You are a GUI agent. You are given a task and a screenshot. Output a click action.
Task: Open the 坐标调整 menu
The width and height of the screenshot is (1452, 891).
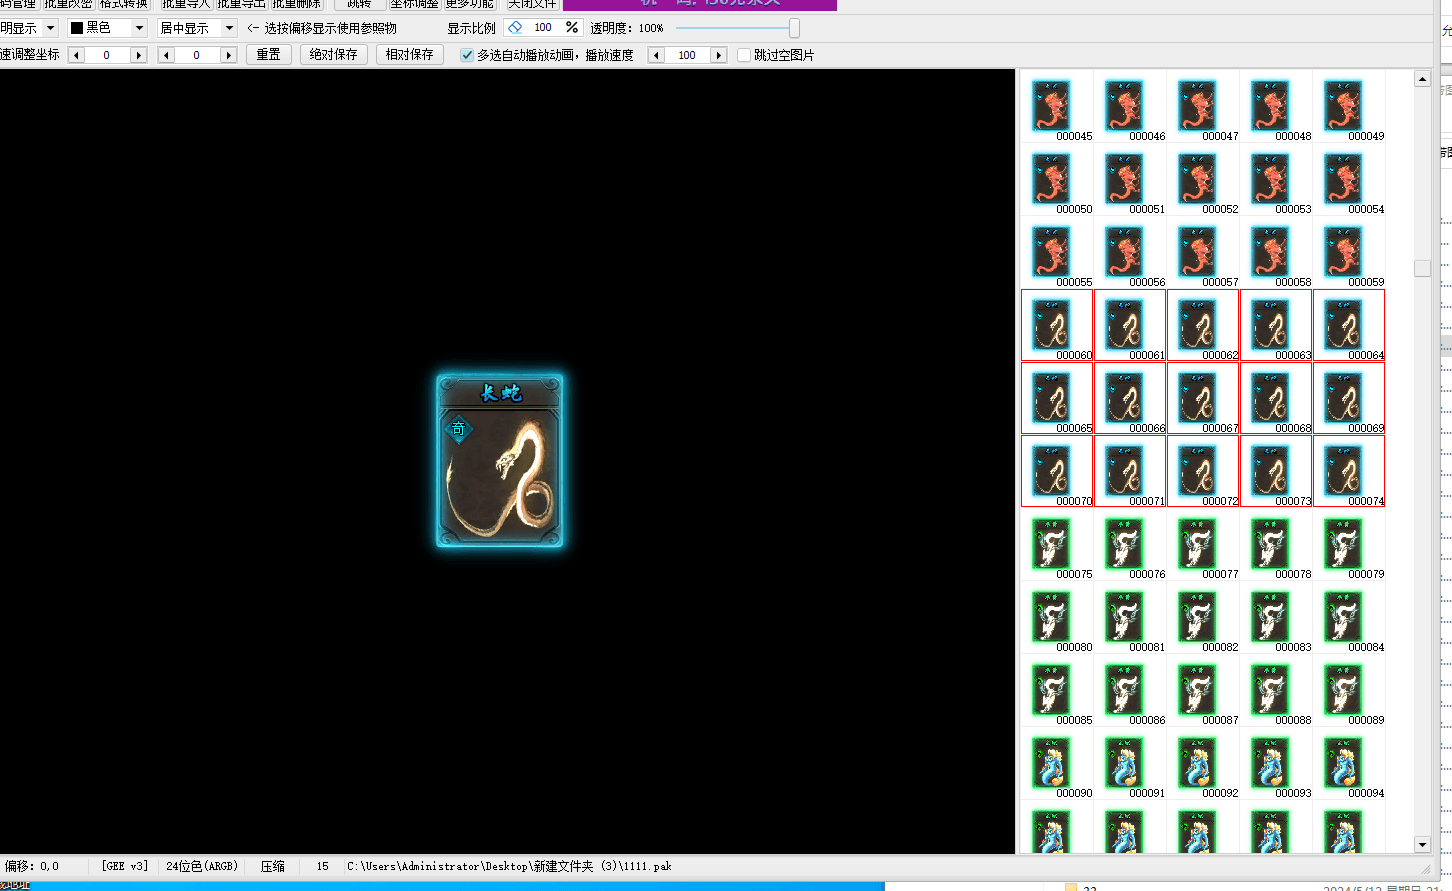[414, 4]
